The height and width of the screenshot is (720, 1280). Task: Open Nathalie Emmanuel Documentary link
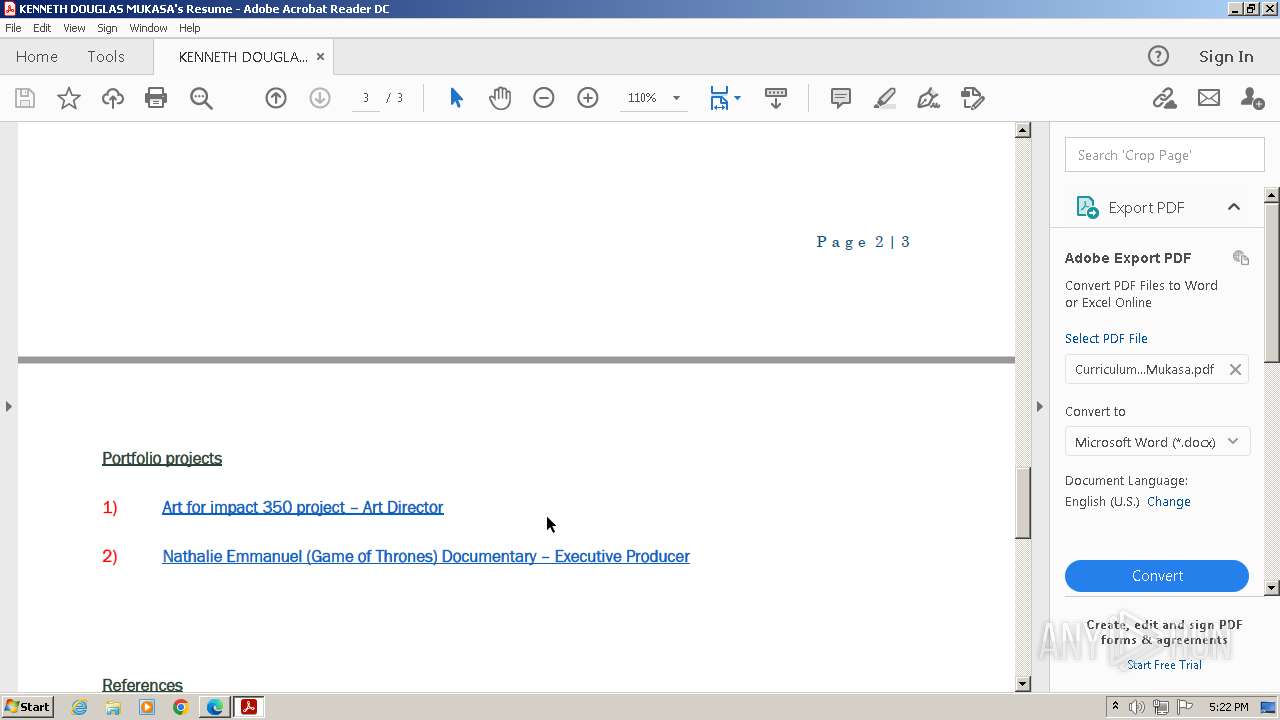pos(426,556)
